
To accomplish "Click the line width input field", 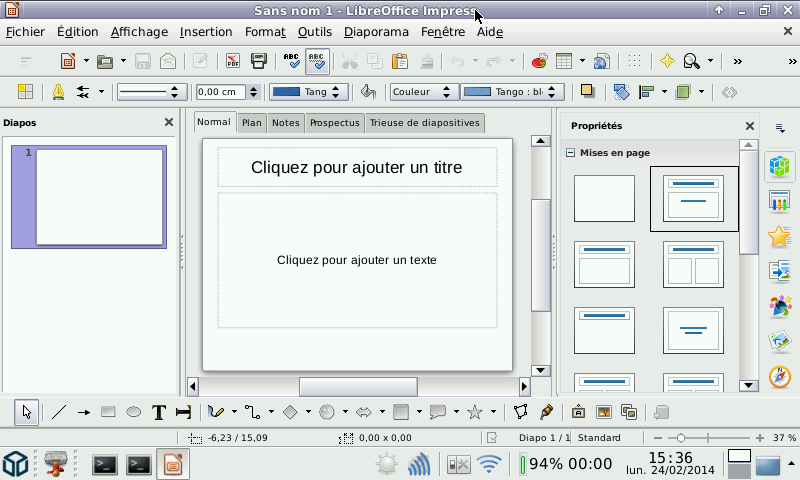I will pyautogui.click(x=221, y=92).
